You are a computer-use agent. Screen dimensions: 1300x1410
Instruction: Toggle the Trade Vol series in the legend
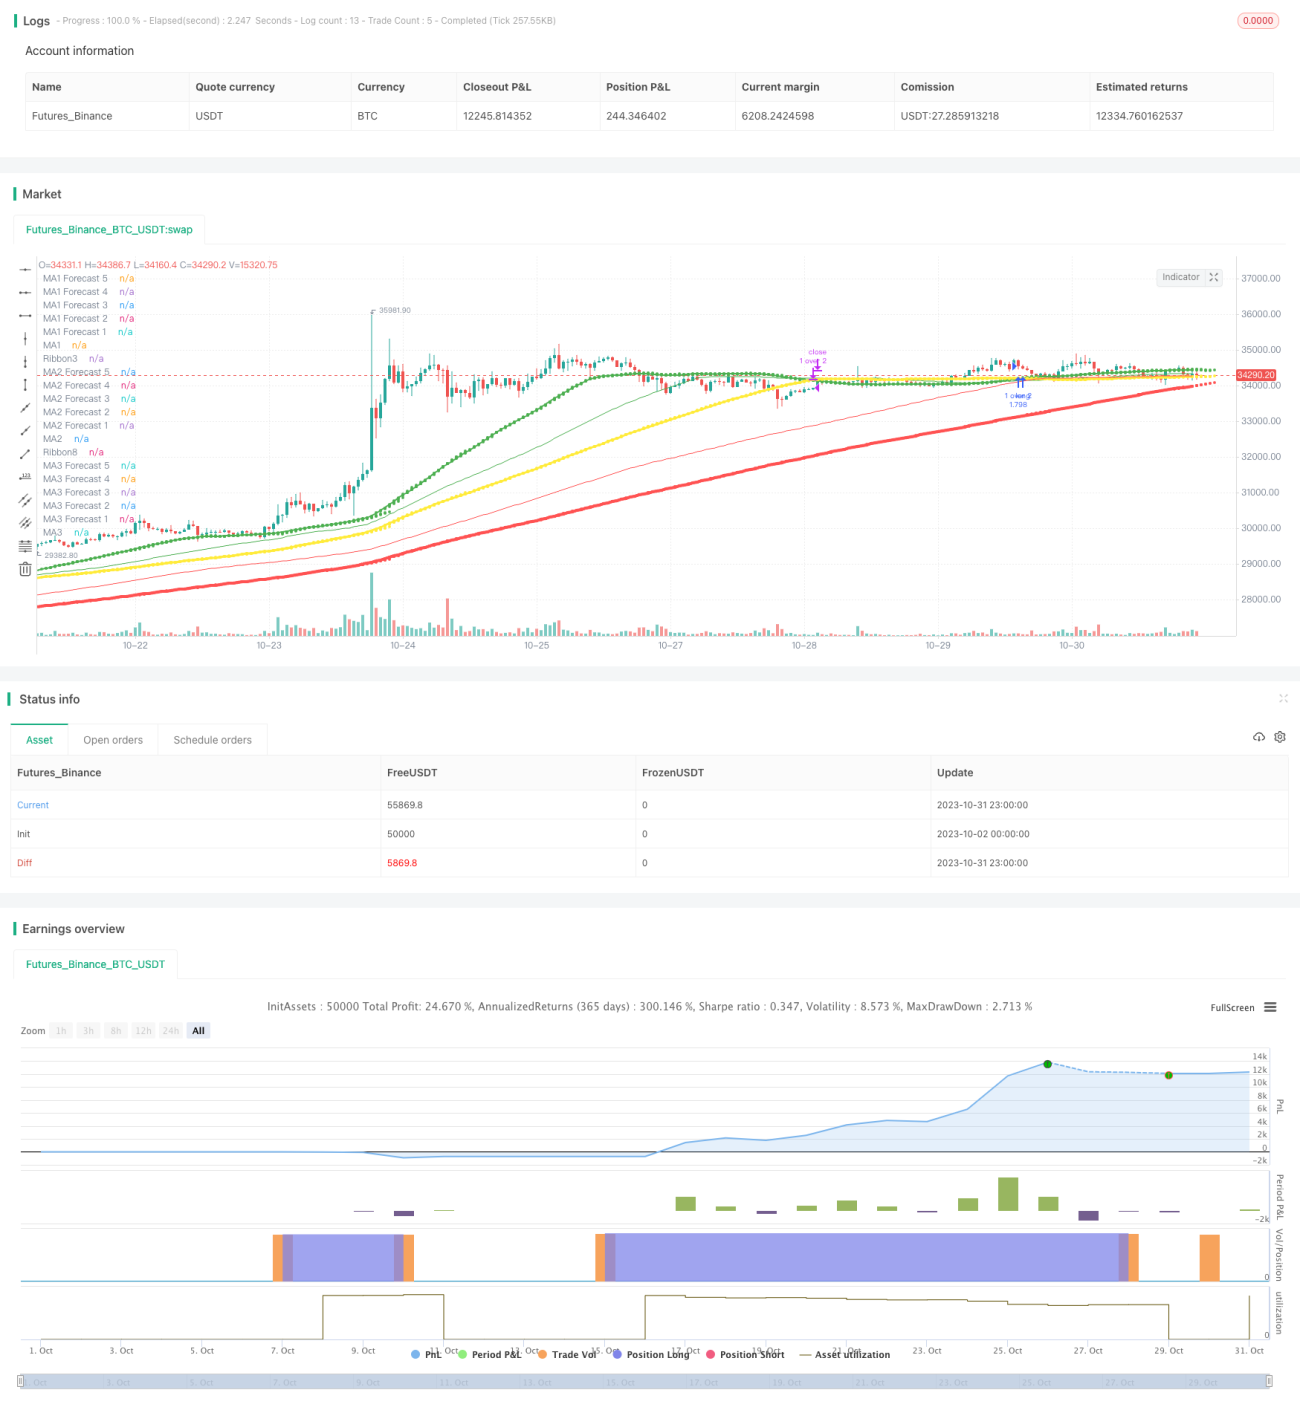(567, 1354)
